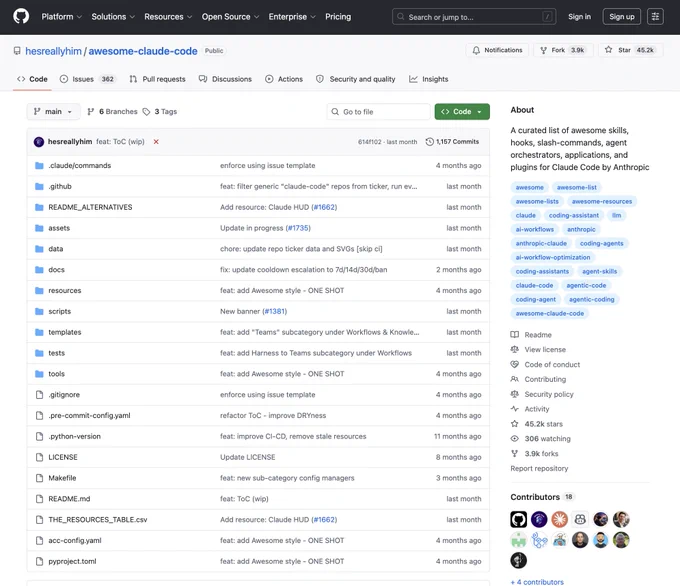
Task: Focus the Search or jump to field
Action: click(x=474, y=16)
